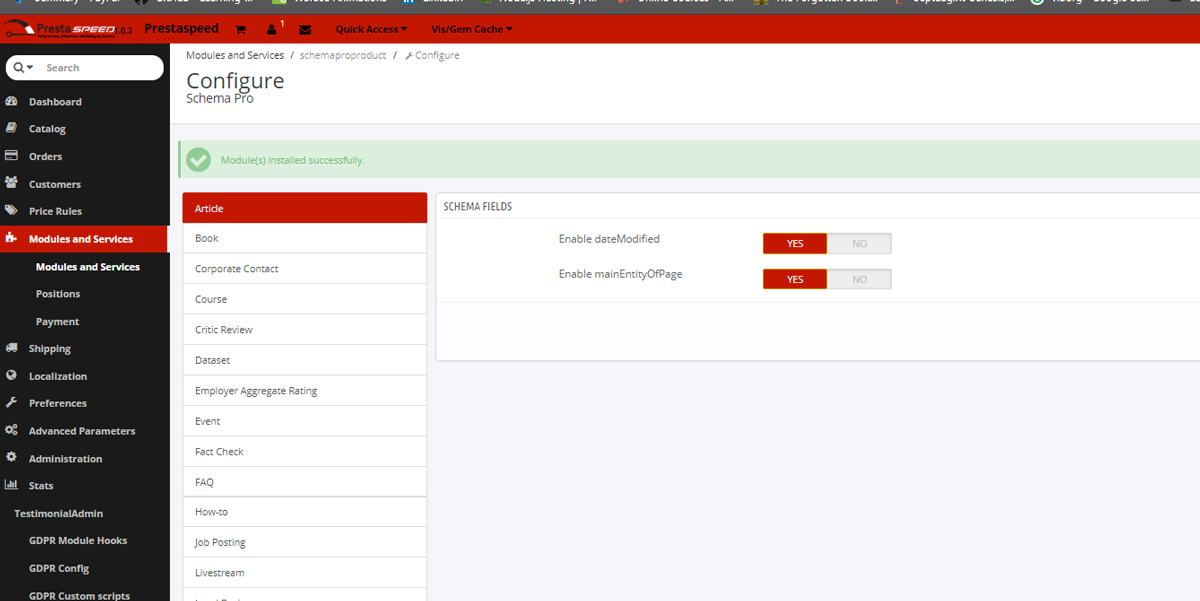Open the shopping cart icon in header
Image resolution: width=1200 pixels, height=601 pixels.
tap(241, 30)
